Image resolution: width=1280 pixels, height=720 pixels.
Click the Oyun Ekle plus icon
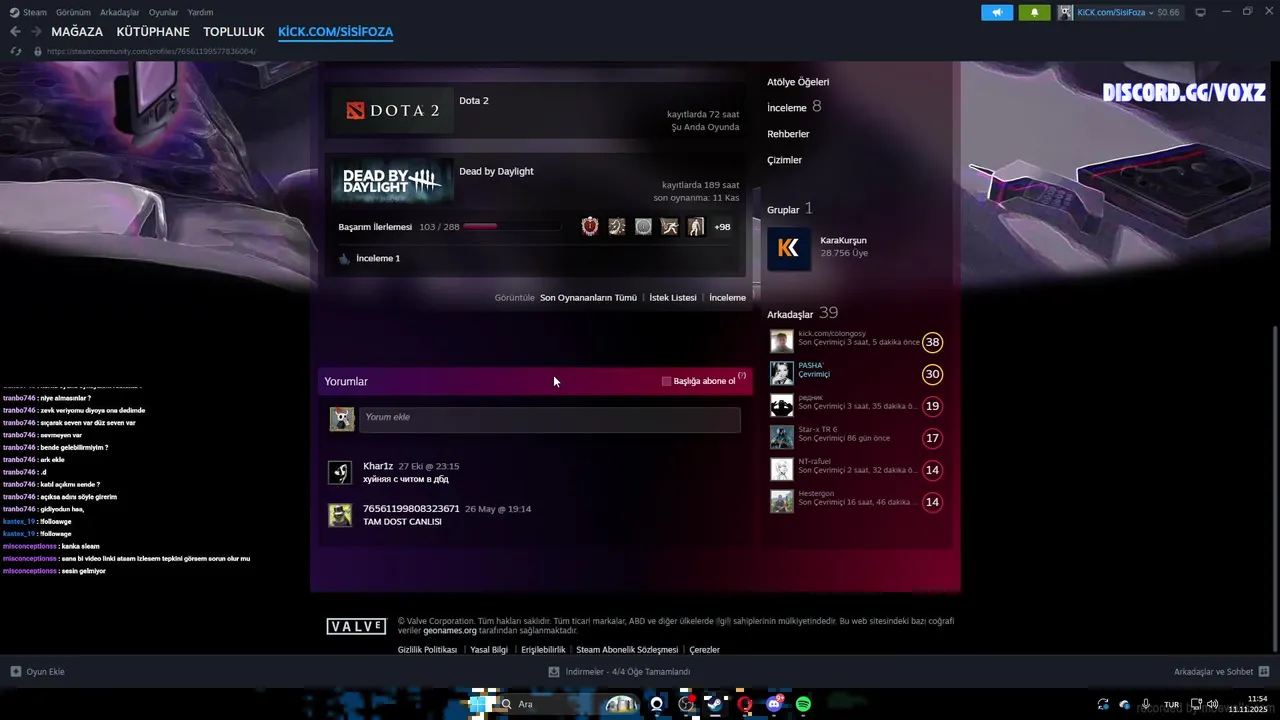tap(16, 671)
